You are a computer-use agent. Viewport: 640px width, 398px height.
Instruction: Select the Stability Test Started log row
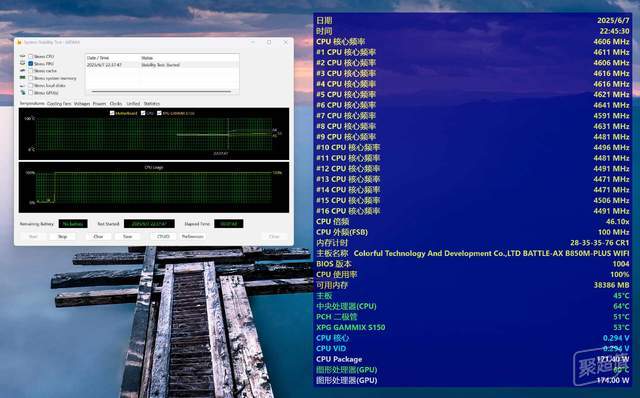162,65
